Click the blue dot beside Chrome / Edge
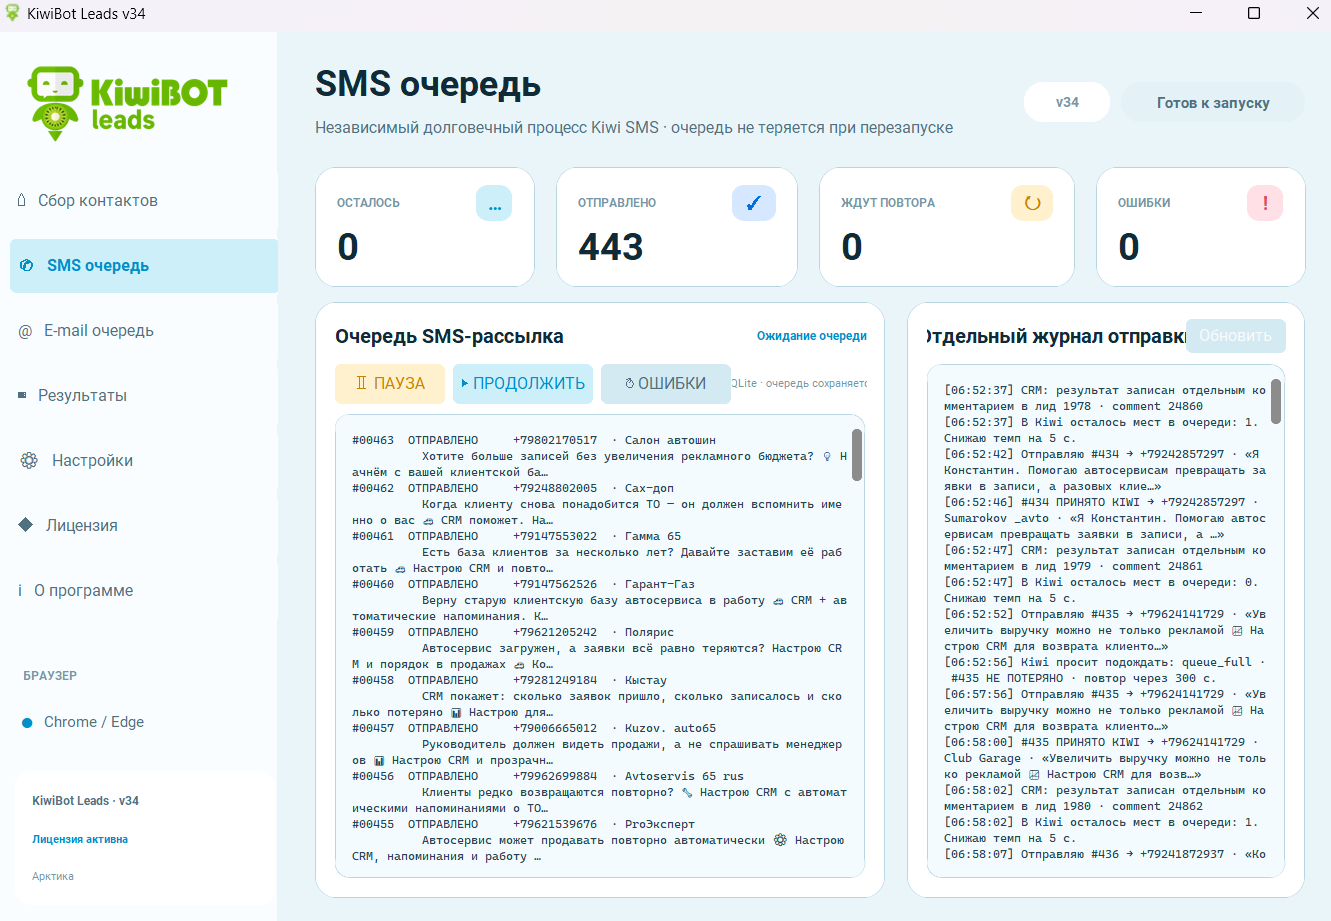 (27, 722)
